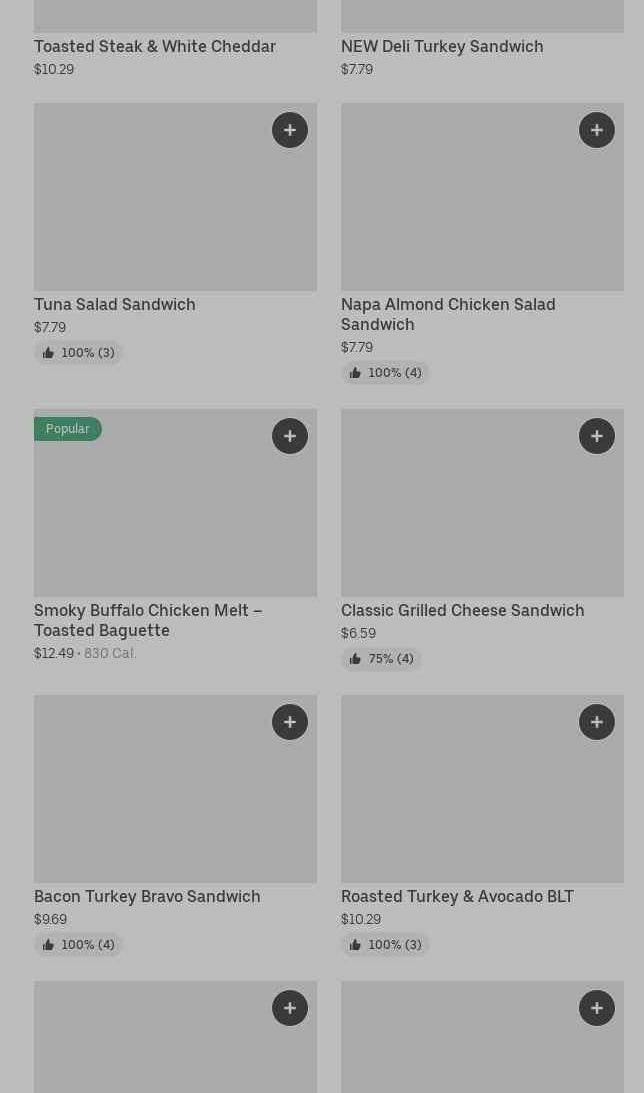Click the Classic Grilled Cheese Sandwich image

click(482, 510)
